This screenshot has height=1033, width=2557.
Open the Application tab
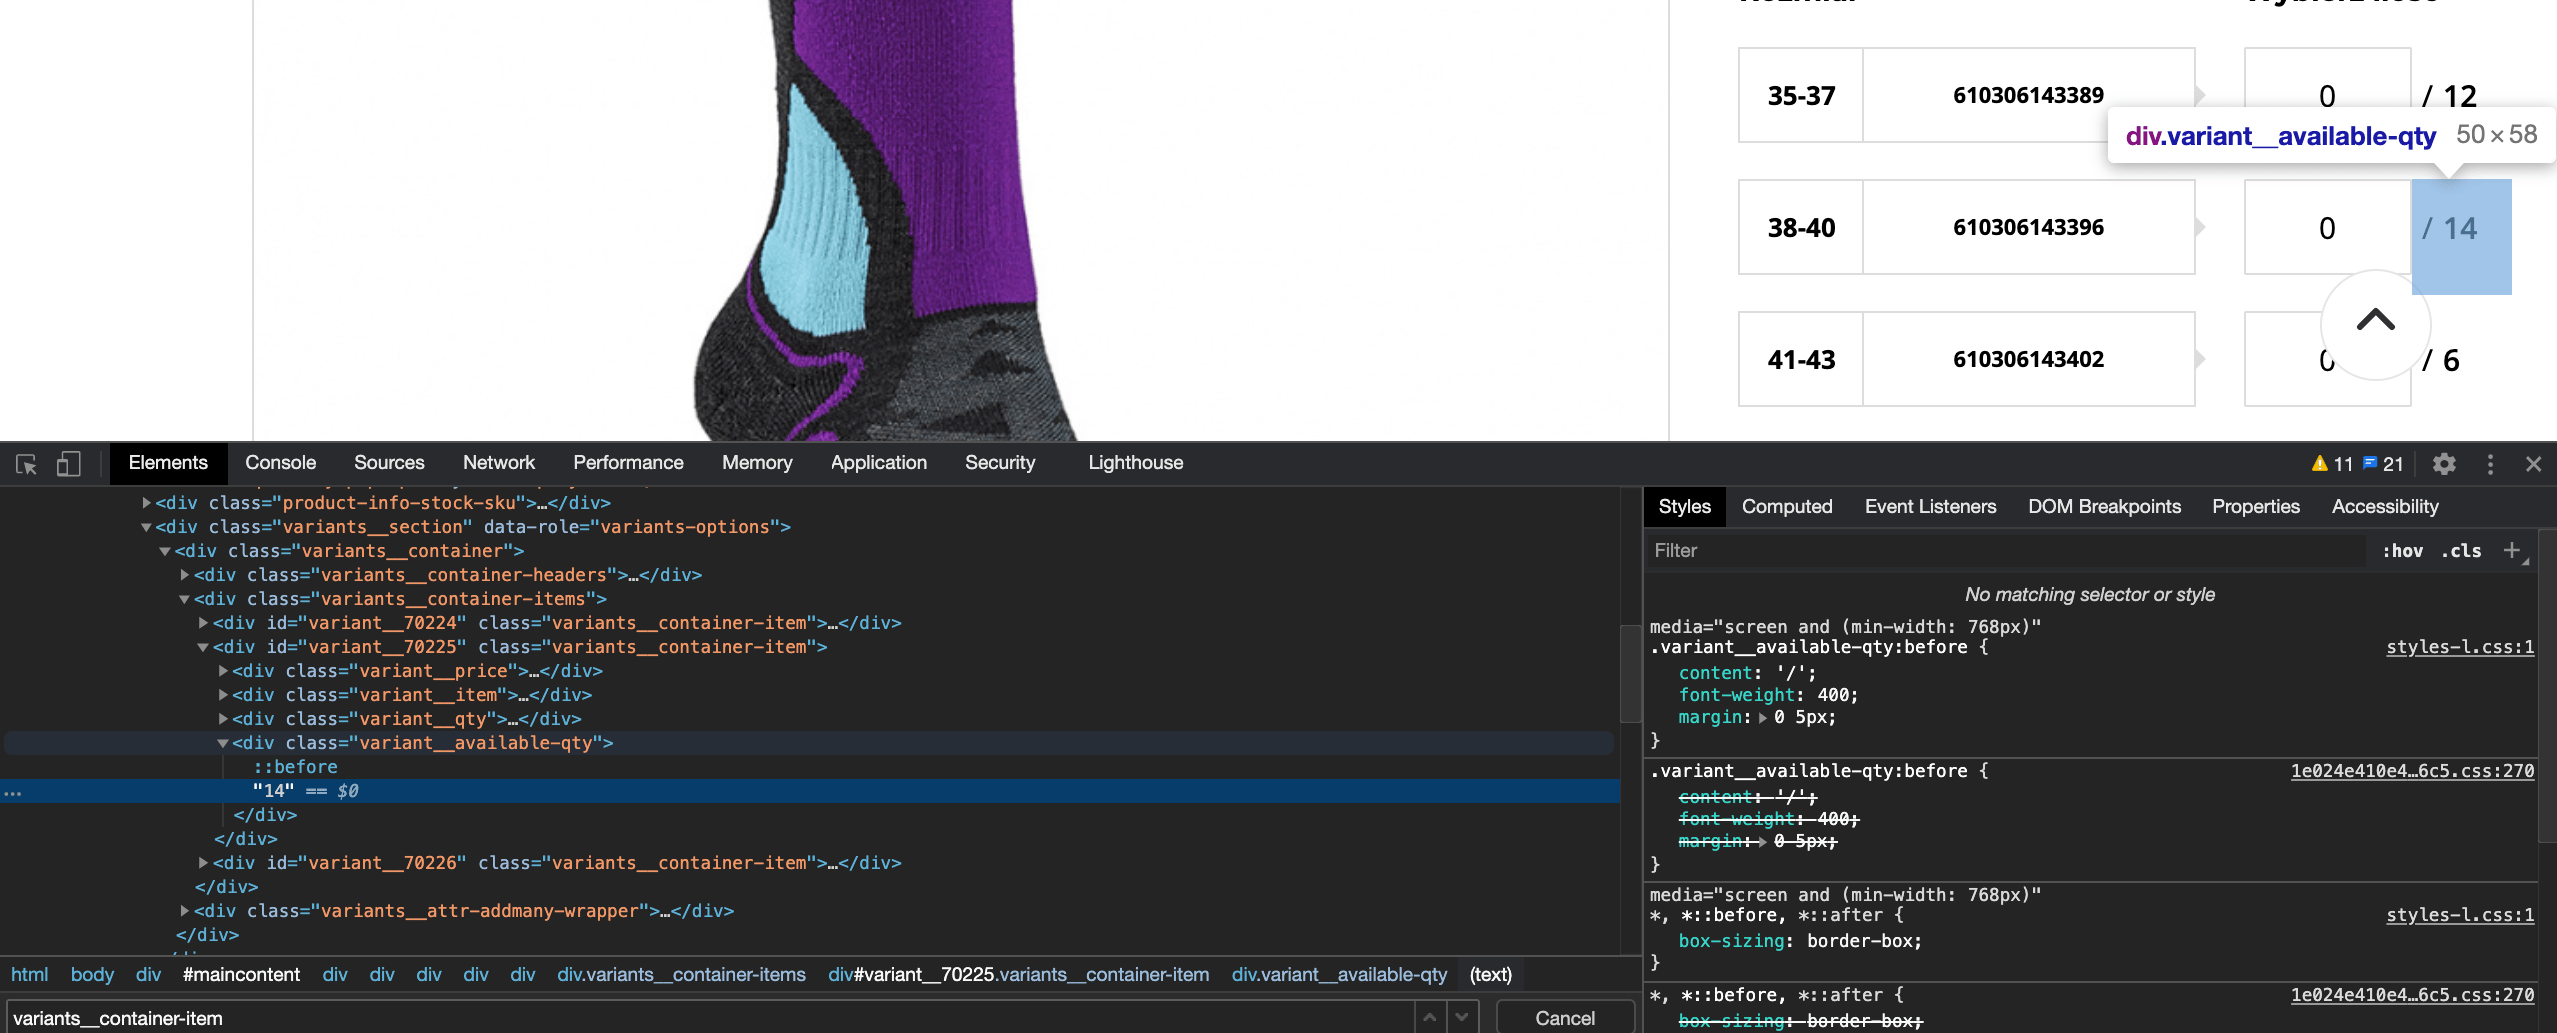[x=879, y=463]
